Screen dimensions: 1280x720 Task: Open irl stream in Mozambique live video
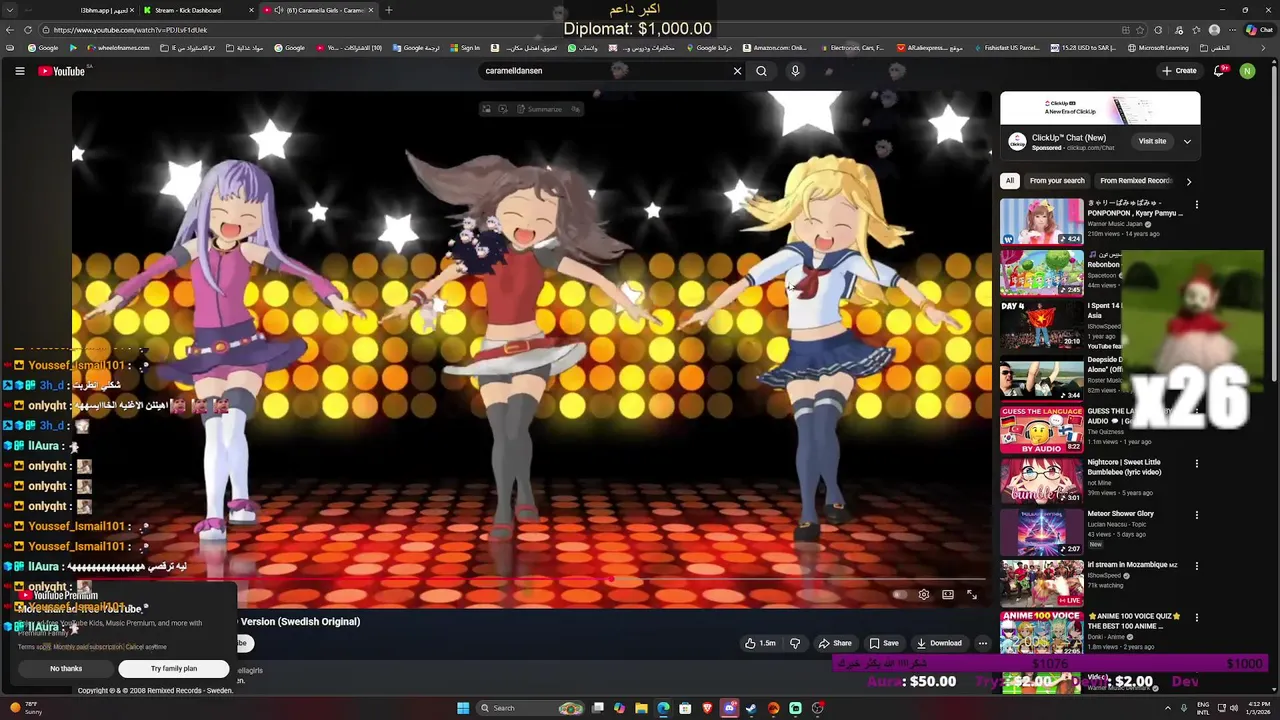[1041, 582]
